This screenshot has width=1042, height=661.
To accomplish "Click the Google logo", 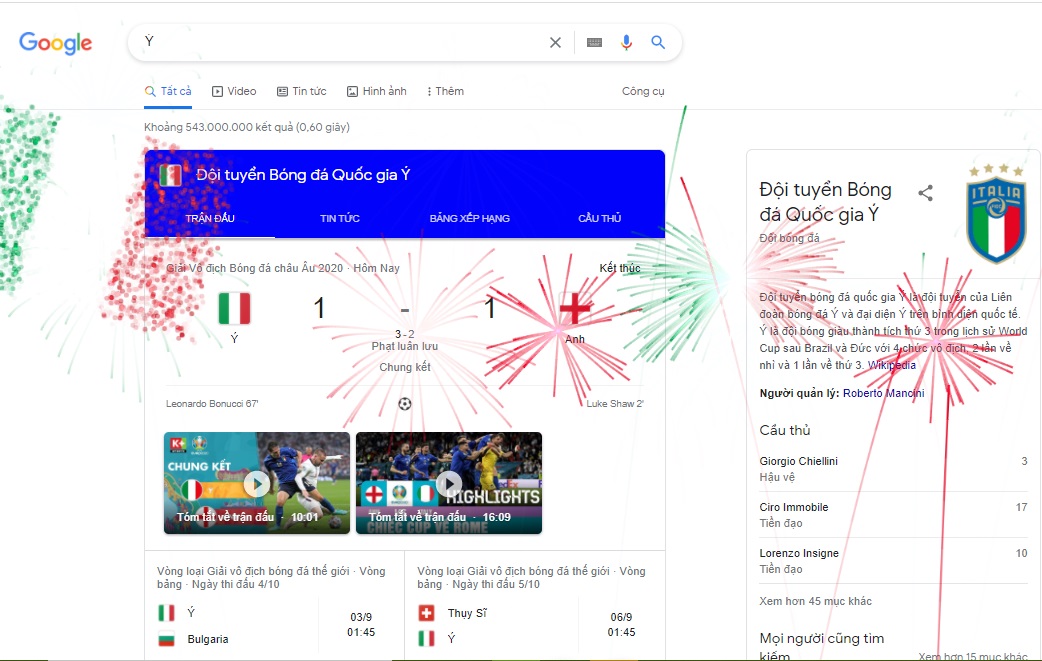I will pyautogui.click(x=56, y=43).
